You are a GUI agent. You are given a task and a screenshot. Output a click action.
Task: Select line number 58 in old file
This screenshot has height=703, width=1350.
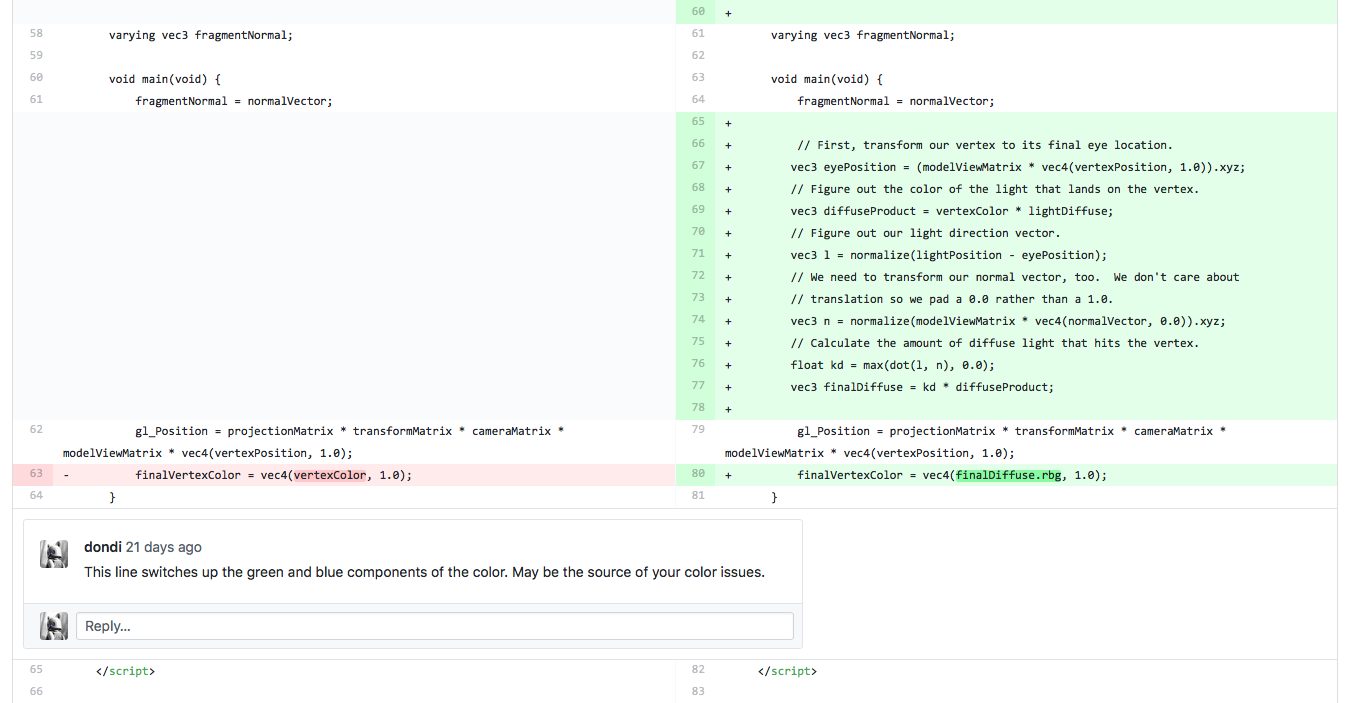(36, 34)
